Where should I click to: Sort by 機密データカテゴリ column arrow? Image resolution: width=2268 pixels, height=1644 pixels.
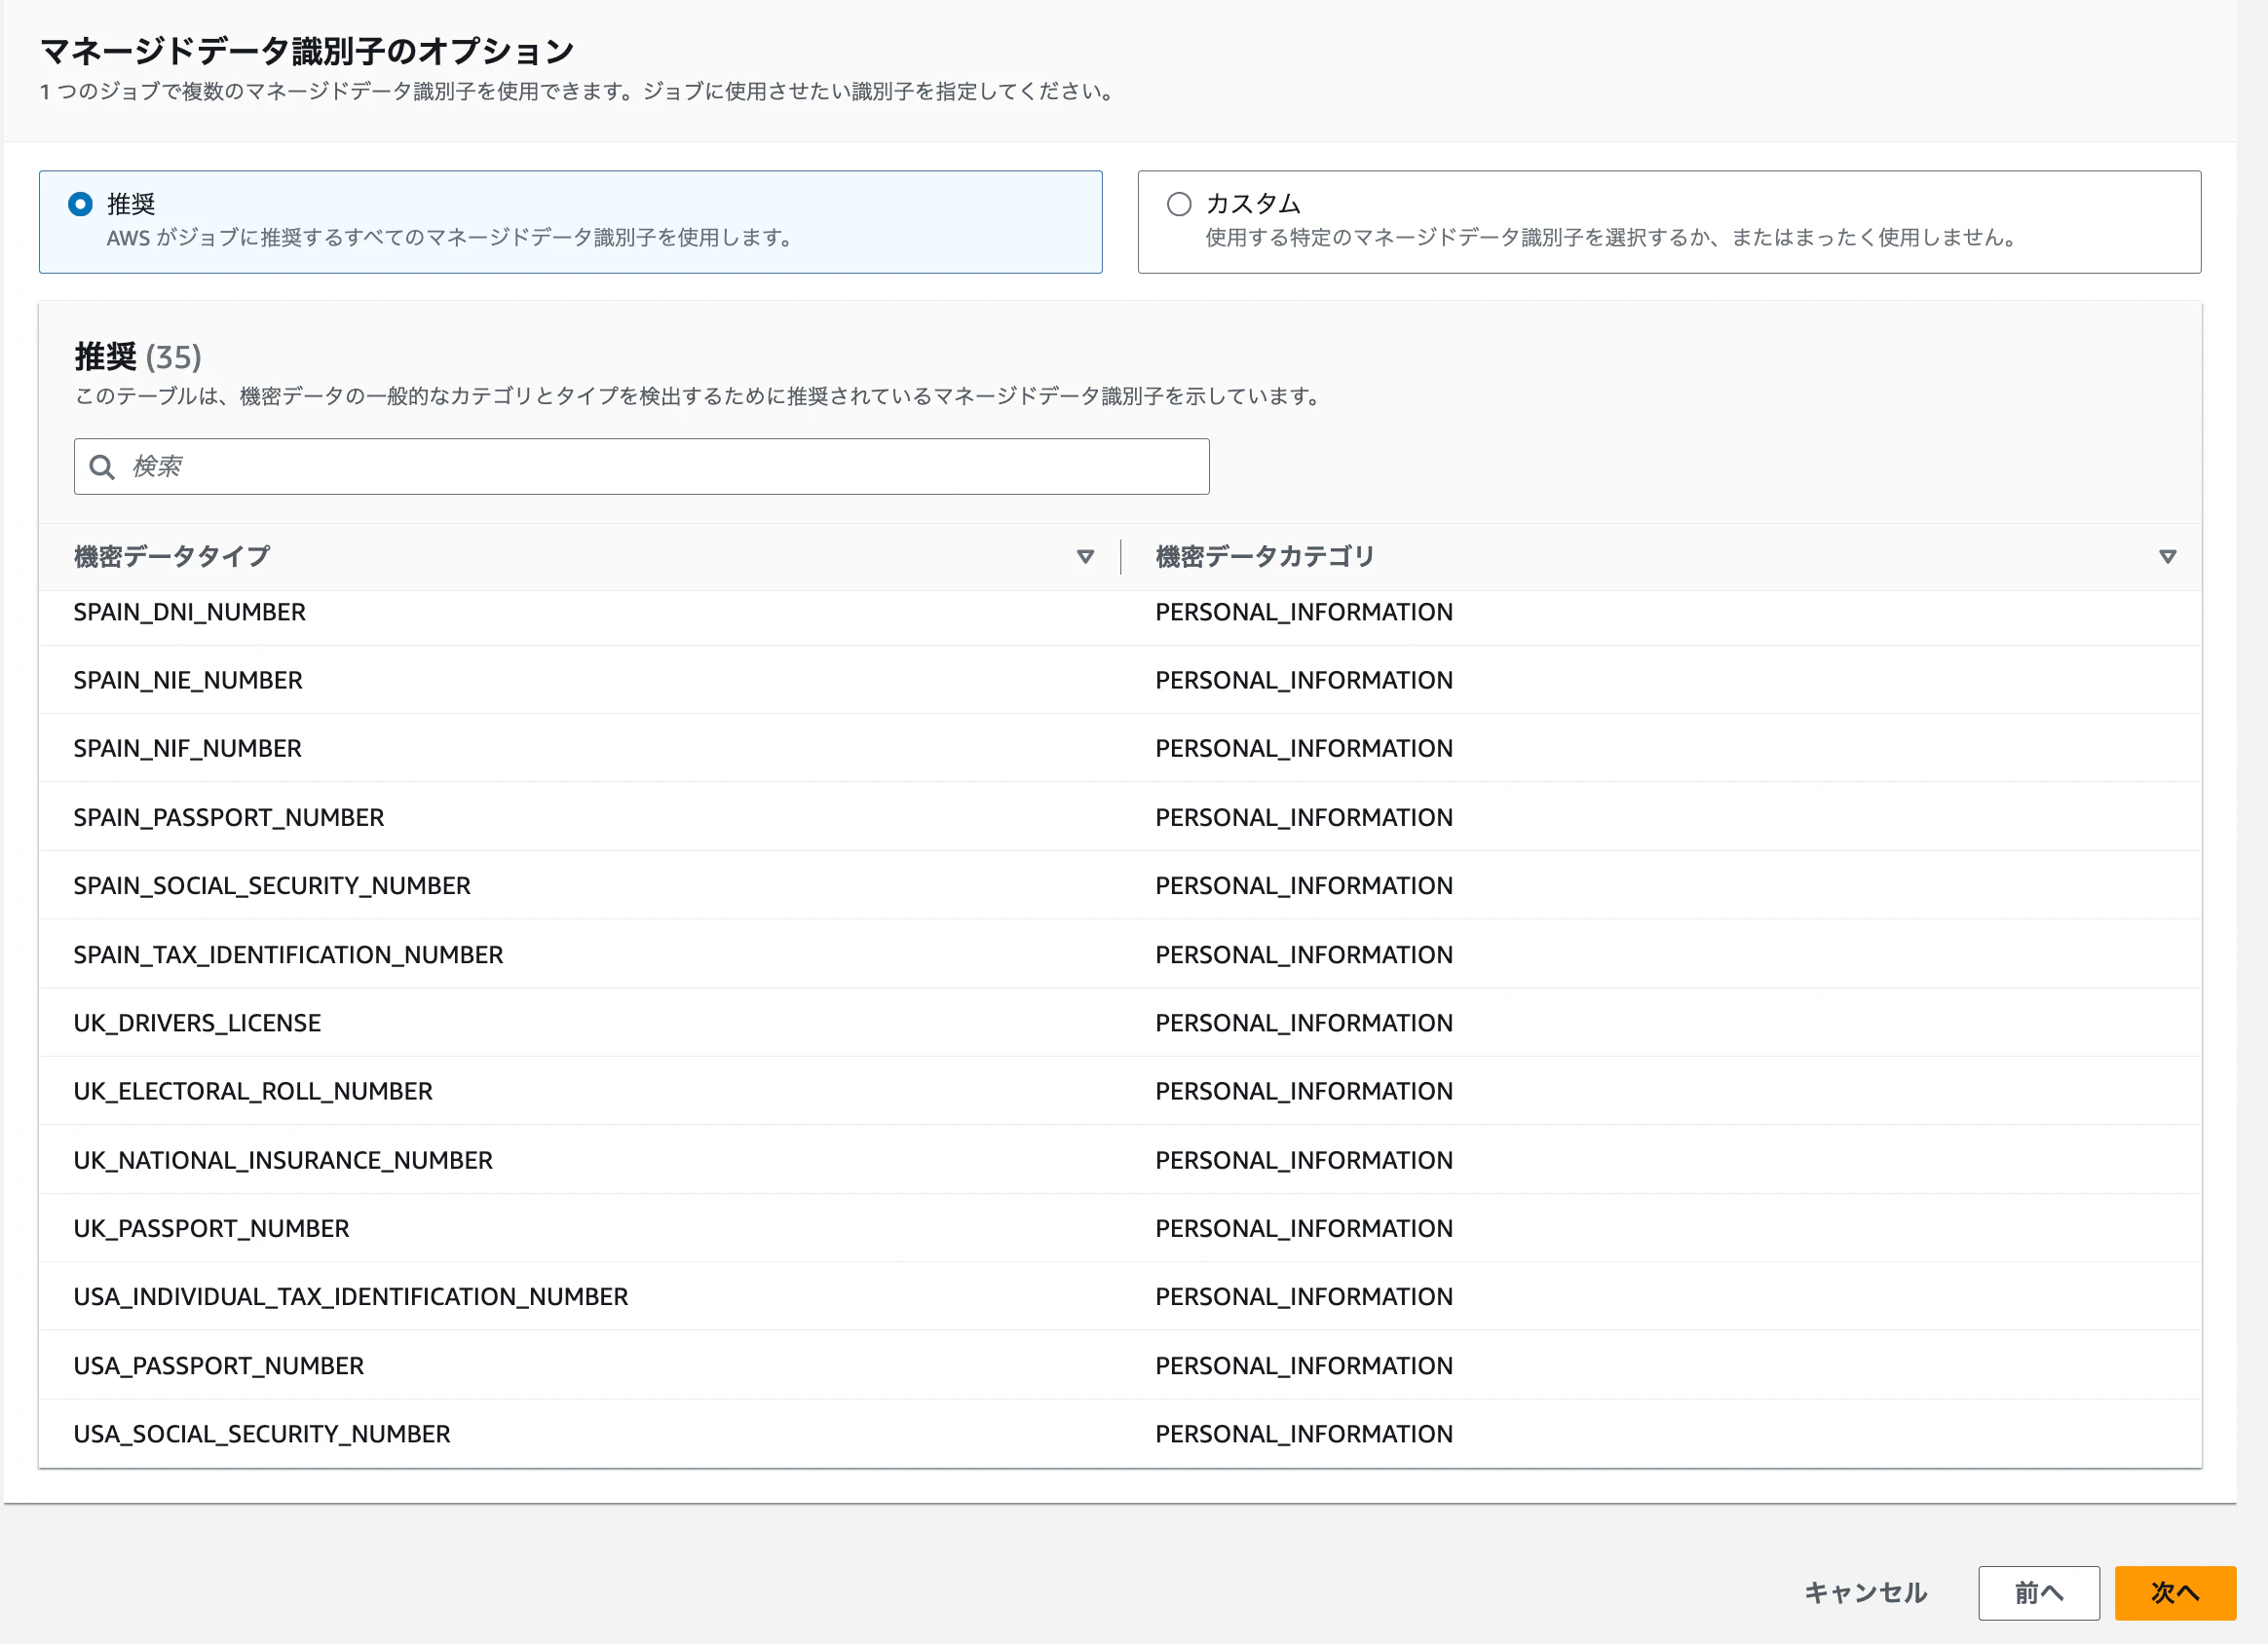coord(2167,557)
